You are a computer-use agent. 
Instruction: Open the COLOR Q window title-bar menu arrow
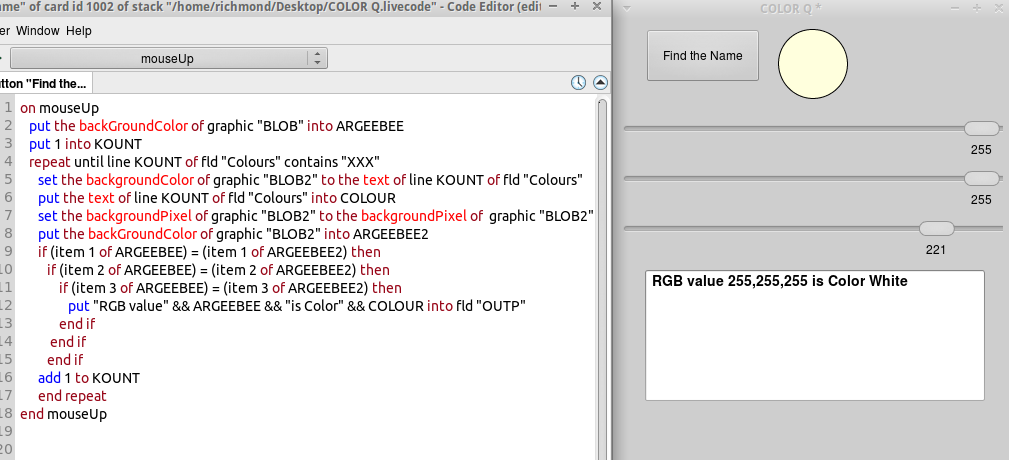coord(626,8)
